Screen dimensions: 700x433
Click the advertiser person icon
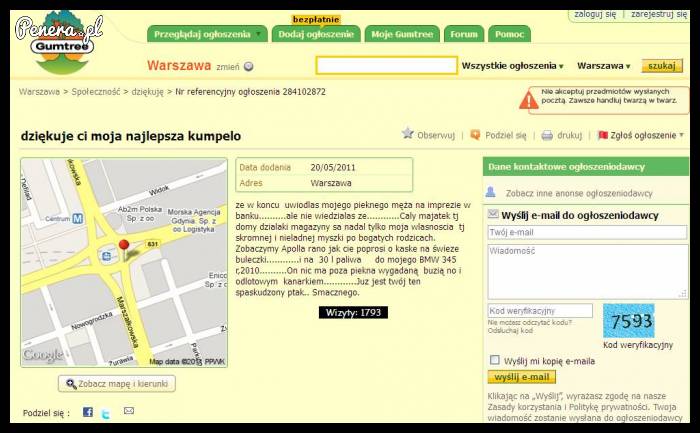click(490, 192)
